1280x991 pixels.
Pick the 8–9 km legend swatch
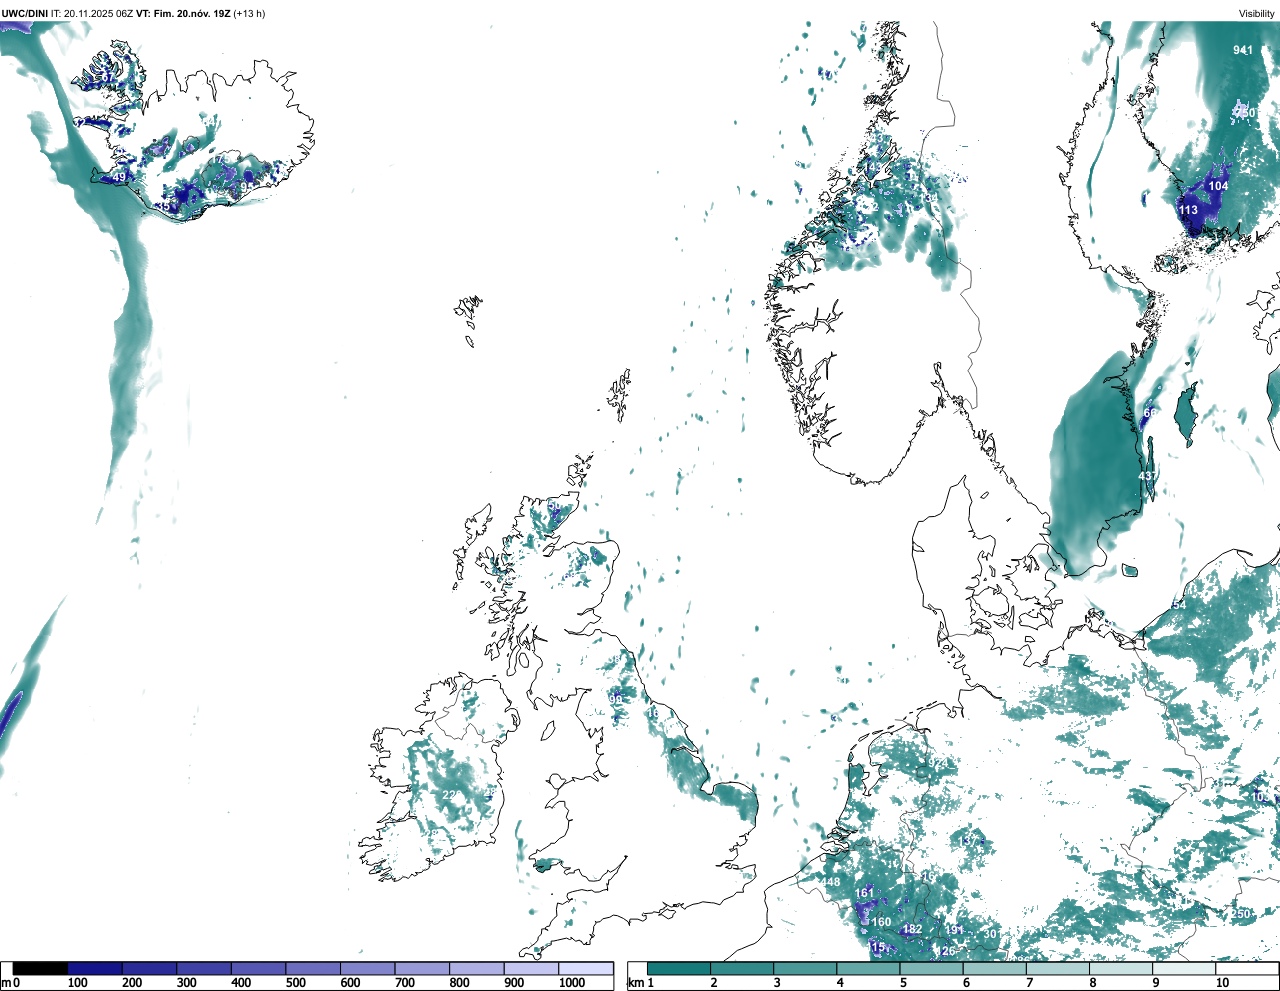coord(1121,968)
